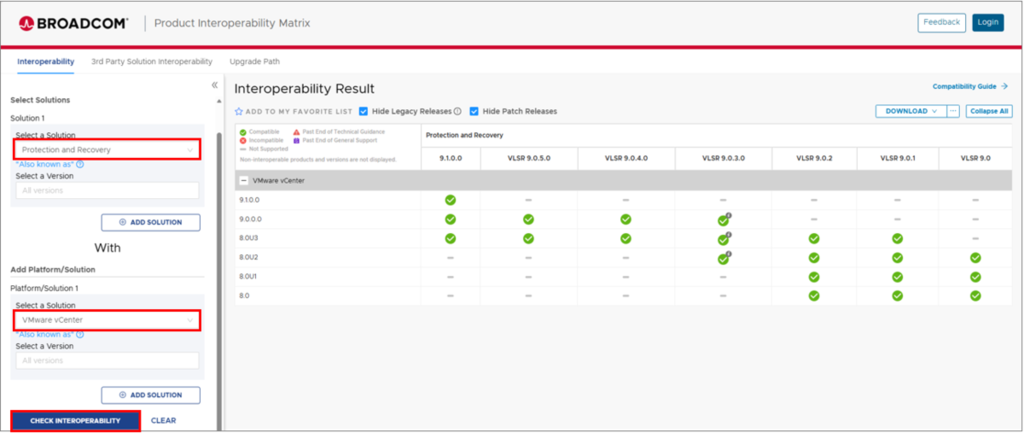Screen dimensions: 1024x433
Task: Open the VMware vCenter solution dropdown
Action: tap(107, 320)
